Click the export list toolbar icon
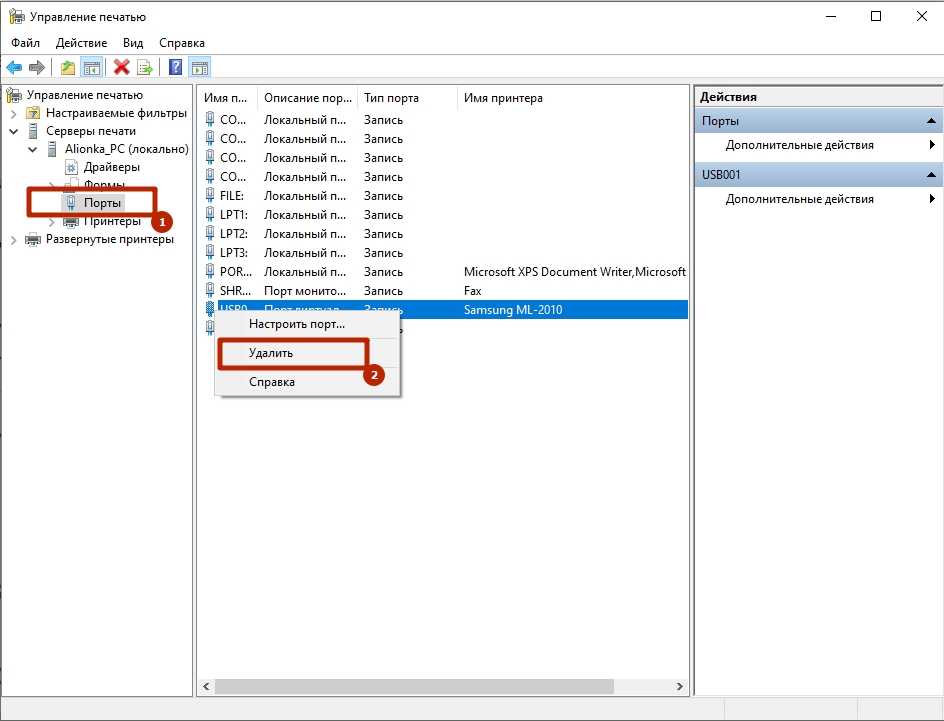 click(144, 67)
